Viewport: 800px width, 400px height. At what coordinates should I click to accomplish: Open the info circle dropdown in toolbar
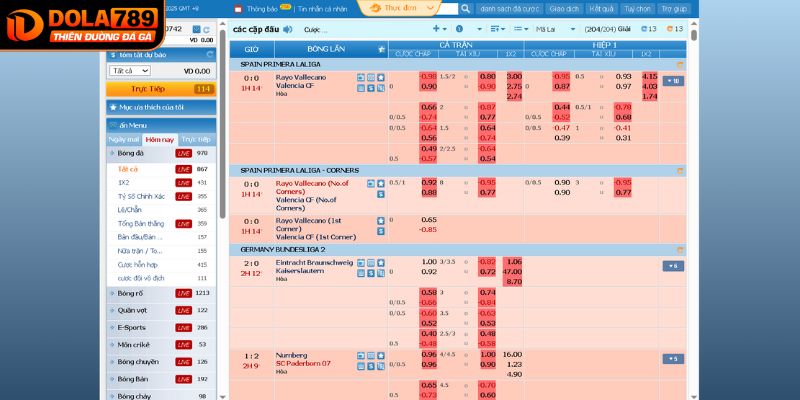click(x=468, y=29)
